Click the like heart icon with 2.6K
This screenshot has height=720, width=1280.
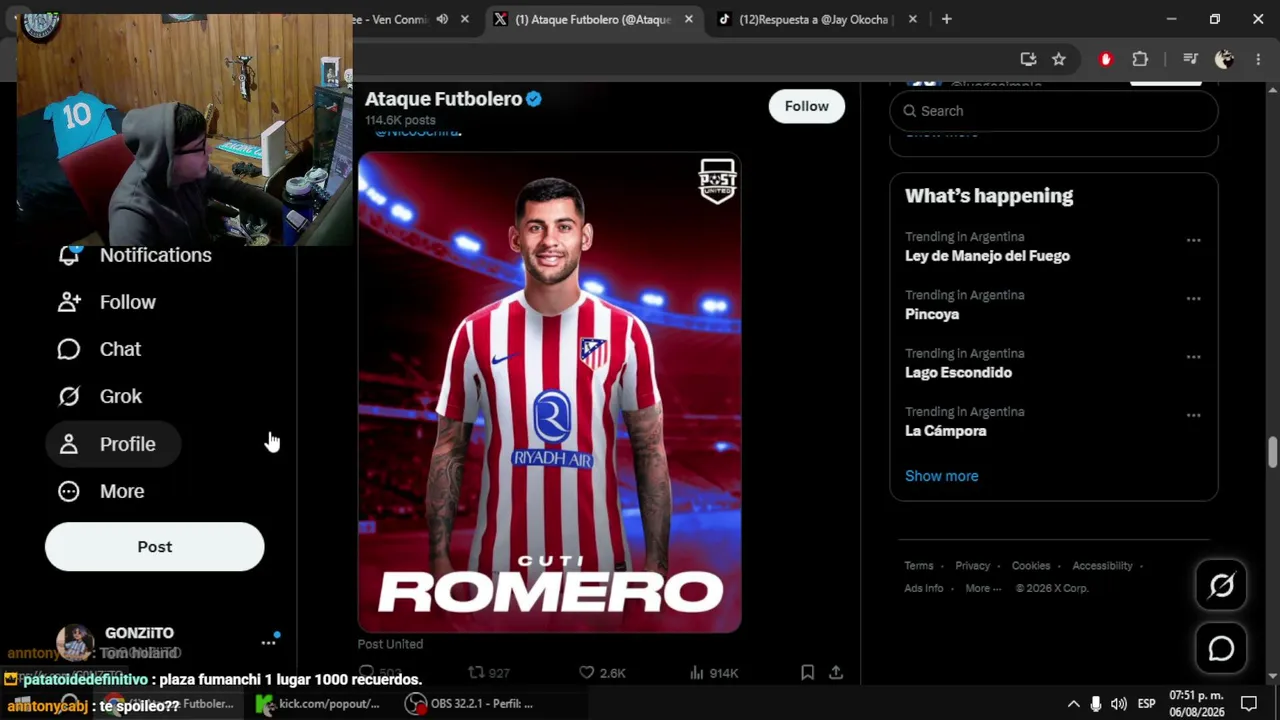click(x=587, y=673)
